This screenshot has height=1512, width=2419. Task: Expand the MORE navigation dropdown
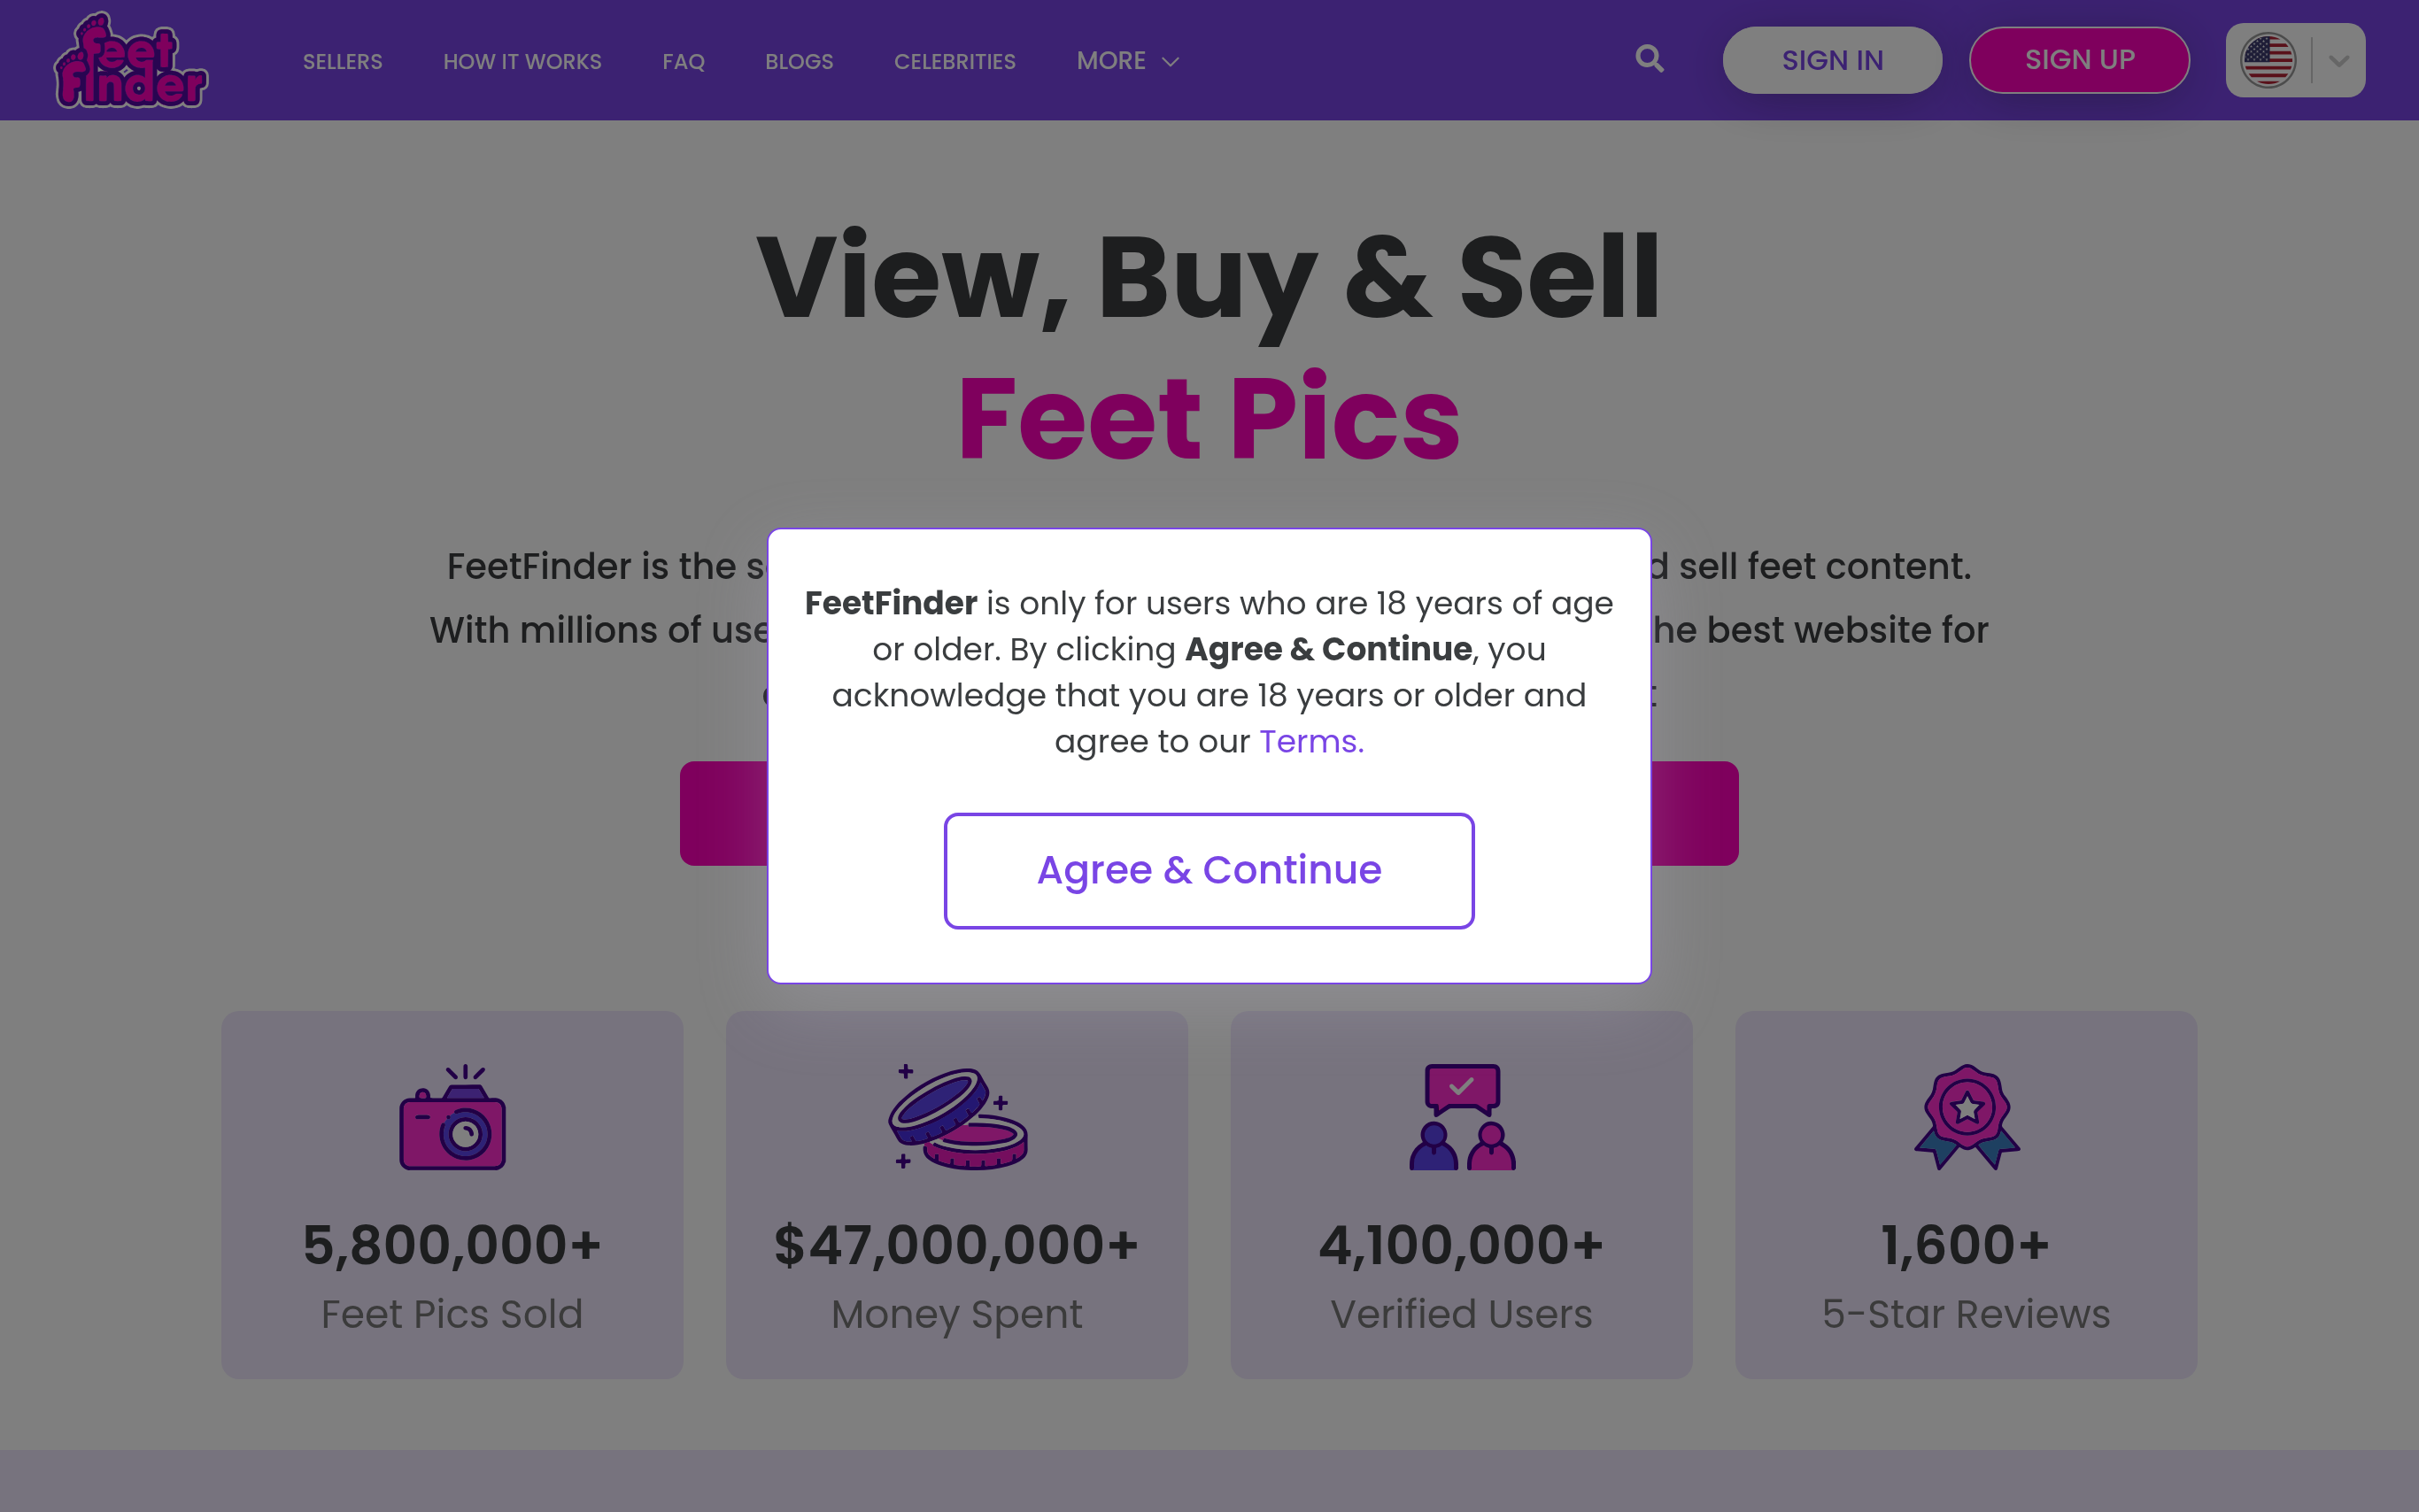tap(1127, 61)
